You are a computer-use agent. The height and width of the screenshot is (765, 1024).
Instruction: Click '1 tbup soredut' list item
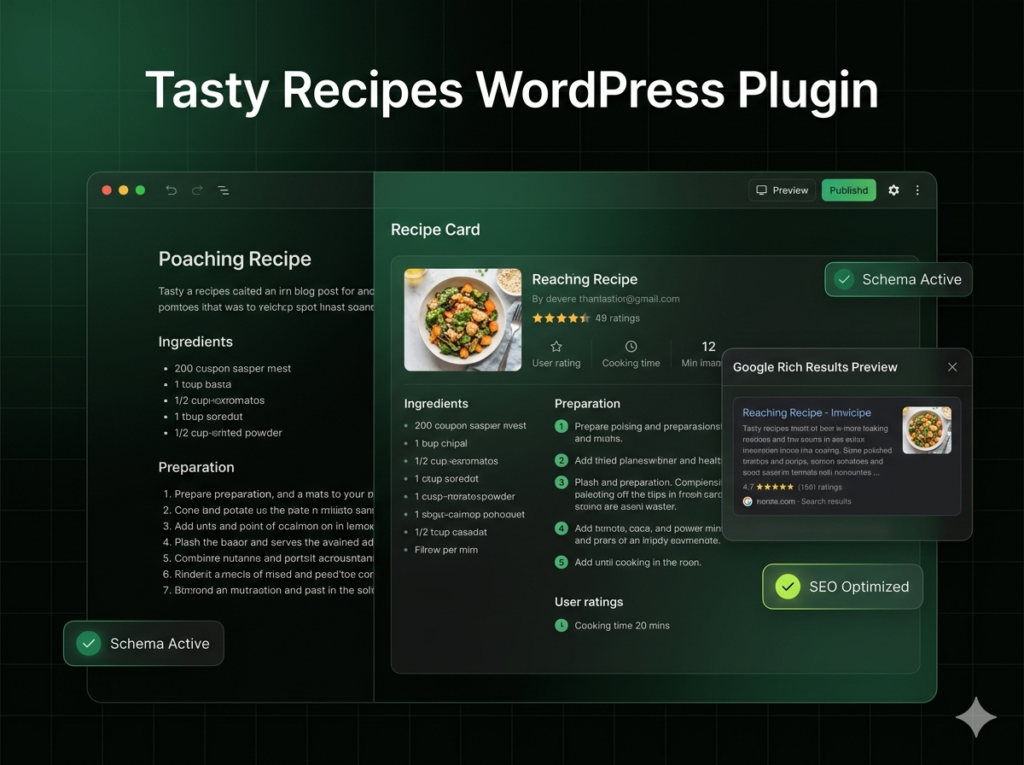[208, 416]
